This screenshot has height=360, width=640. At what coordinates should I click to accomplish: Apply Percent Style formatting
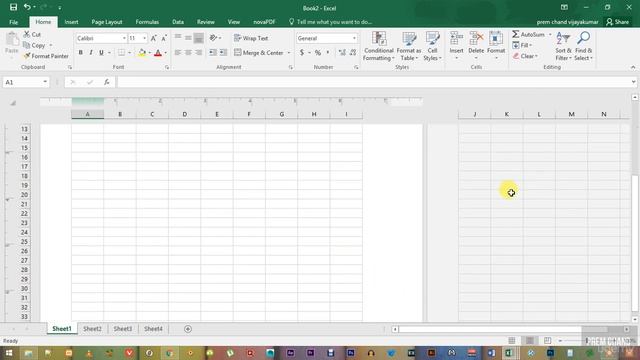318,53
